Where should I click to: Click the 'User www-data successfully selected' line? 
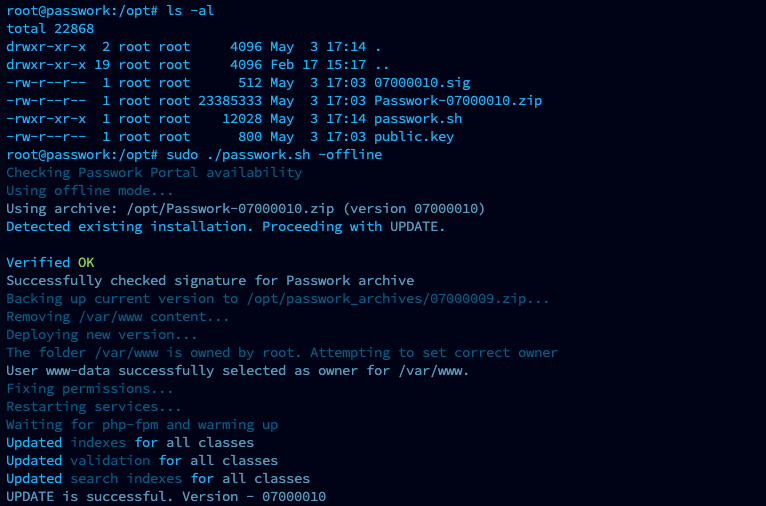238,371
